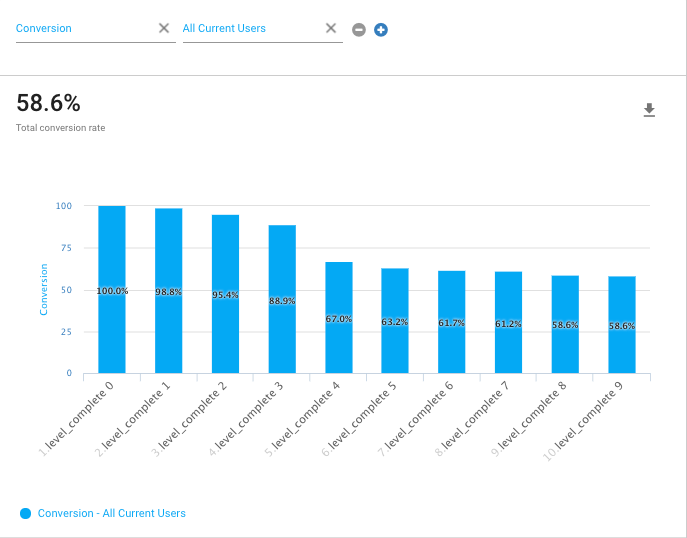Click the blue legend color dot

(x=26, y=513)
